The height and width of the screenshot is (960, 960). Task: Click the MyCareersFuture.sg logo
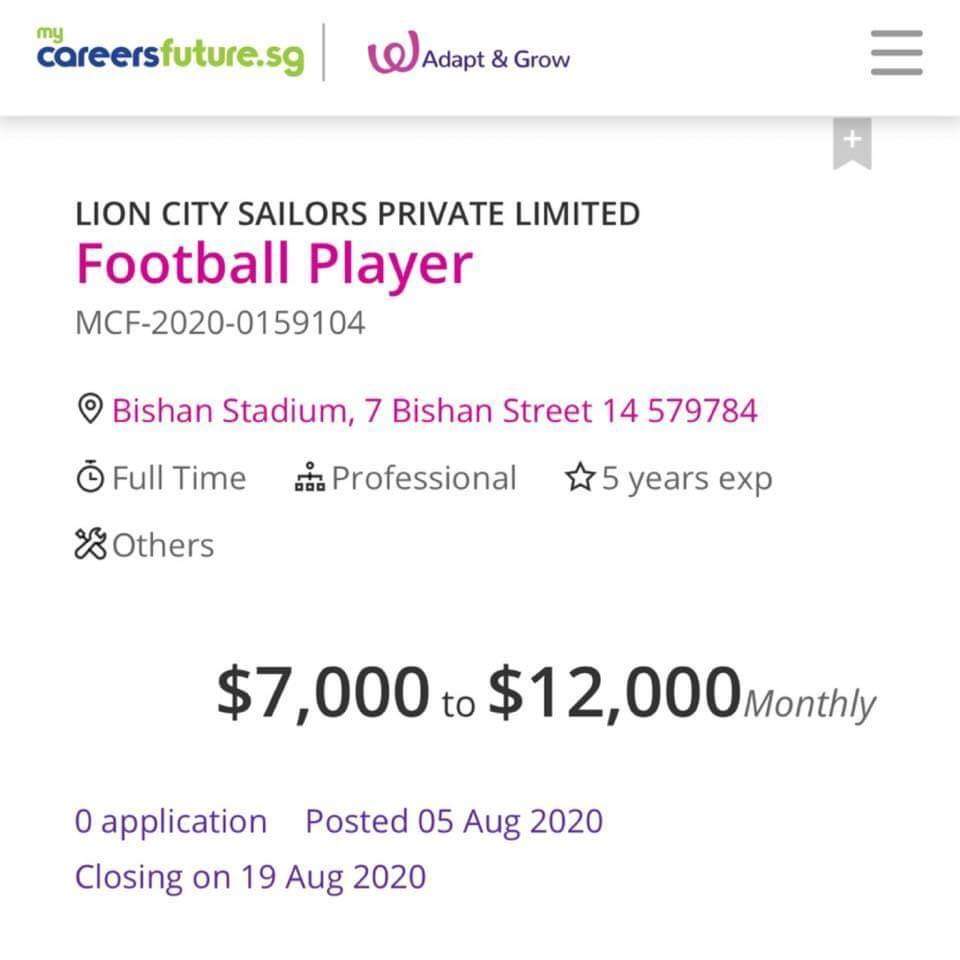click(x=170, y=52)
